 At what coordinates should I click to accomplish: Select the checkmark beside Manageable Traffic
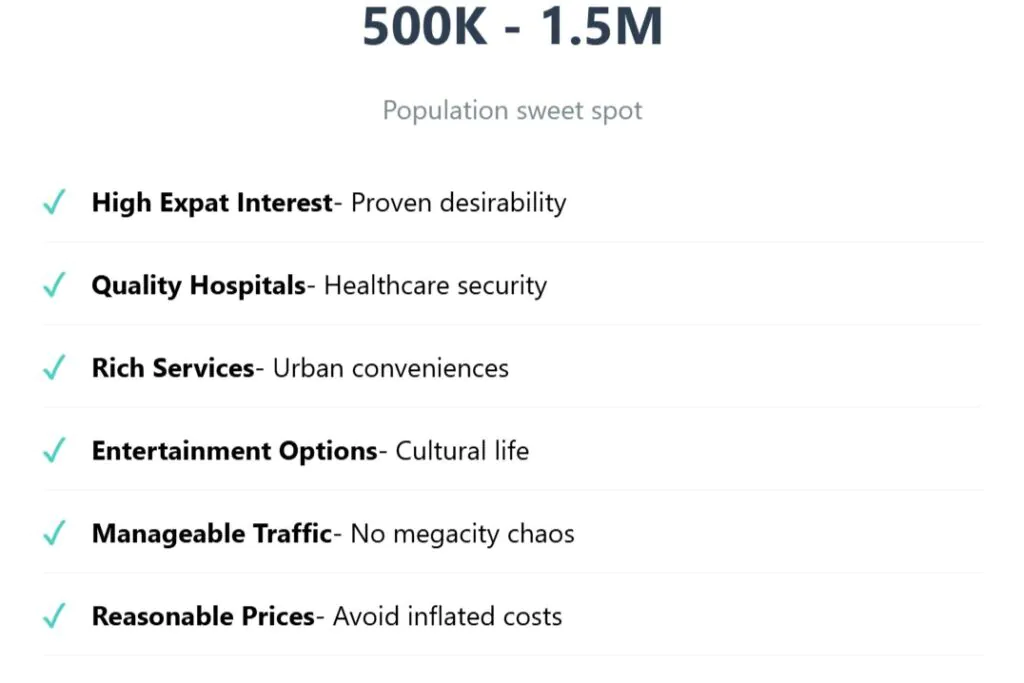(x=55, y=534)
